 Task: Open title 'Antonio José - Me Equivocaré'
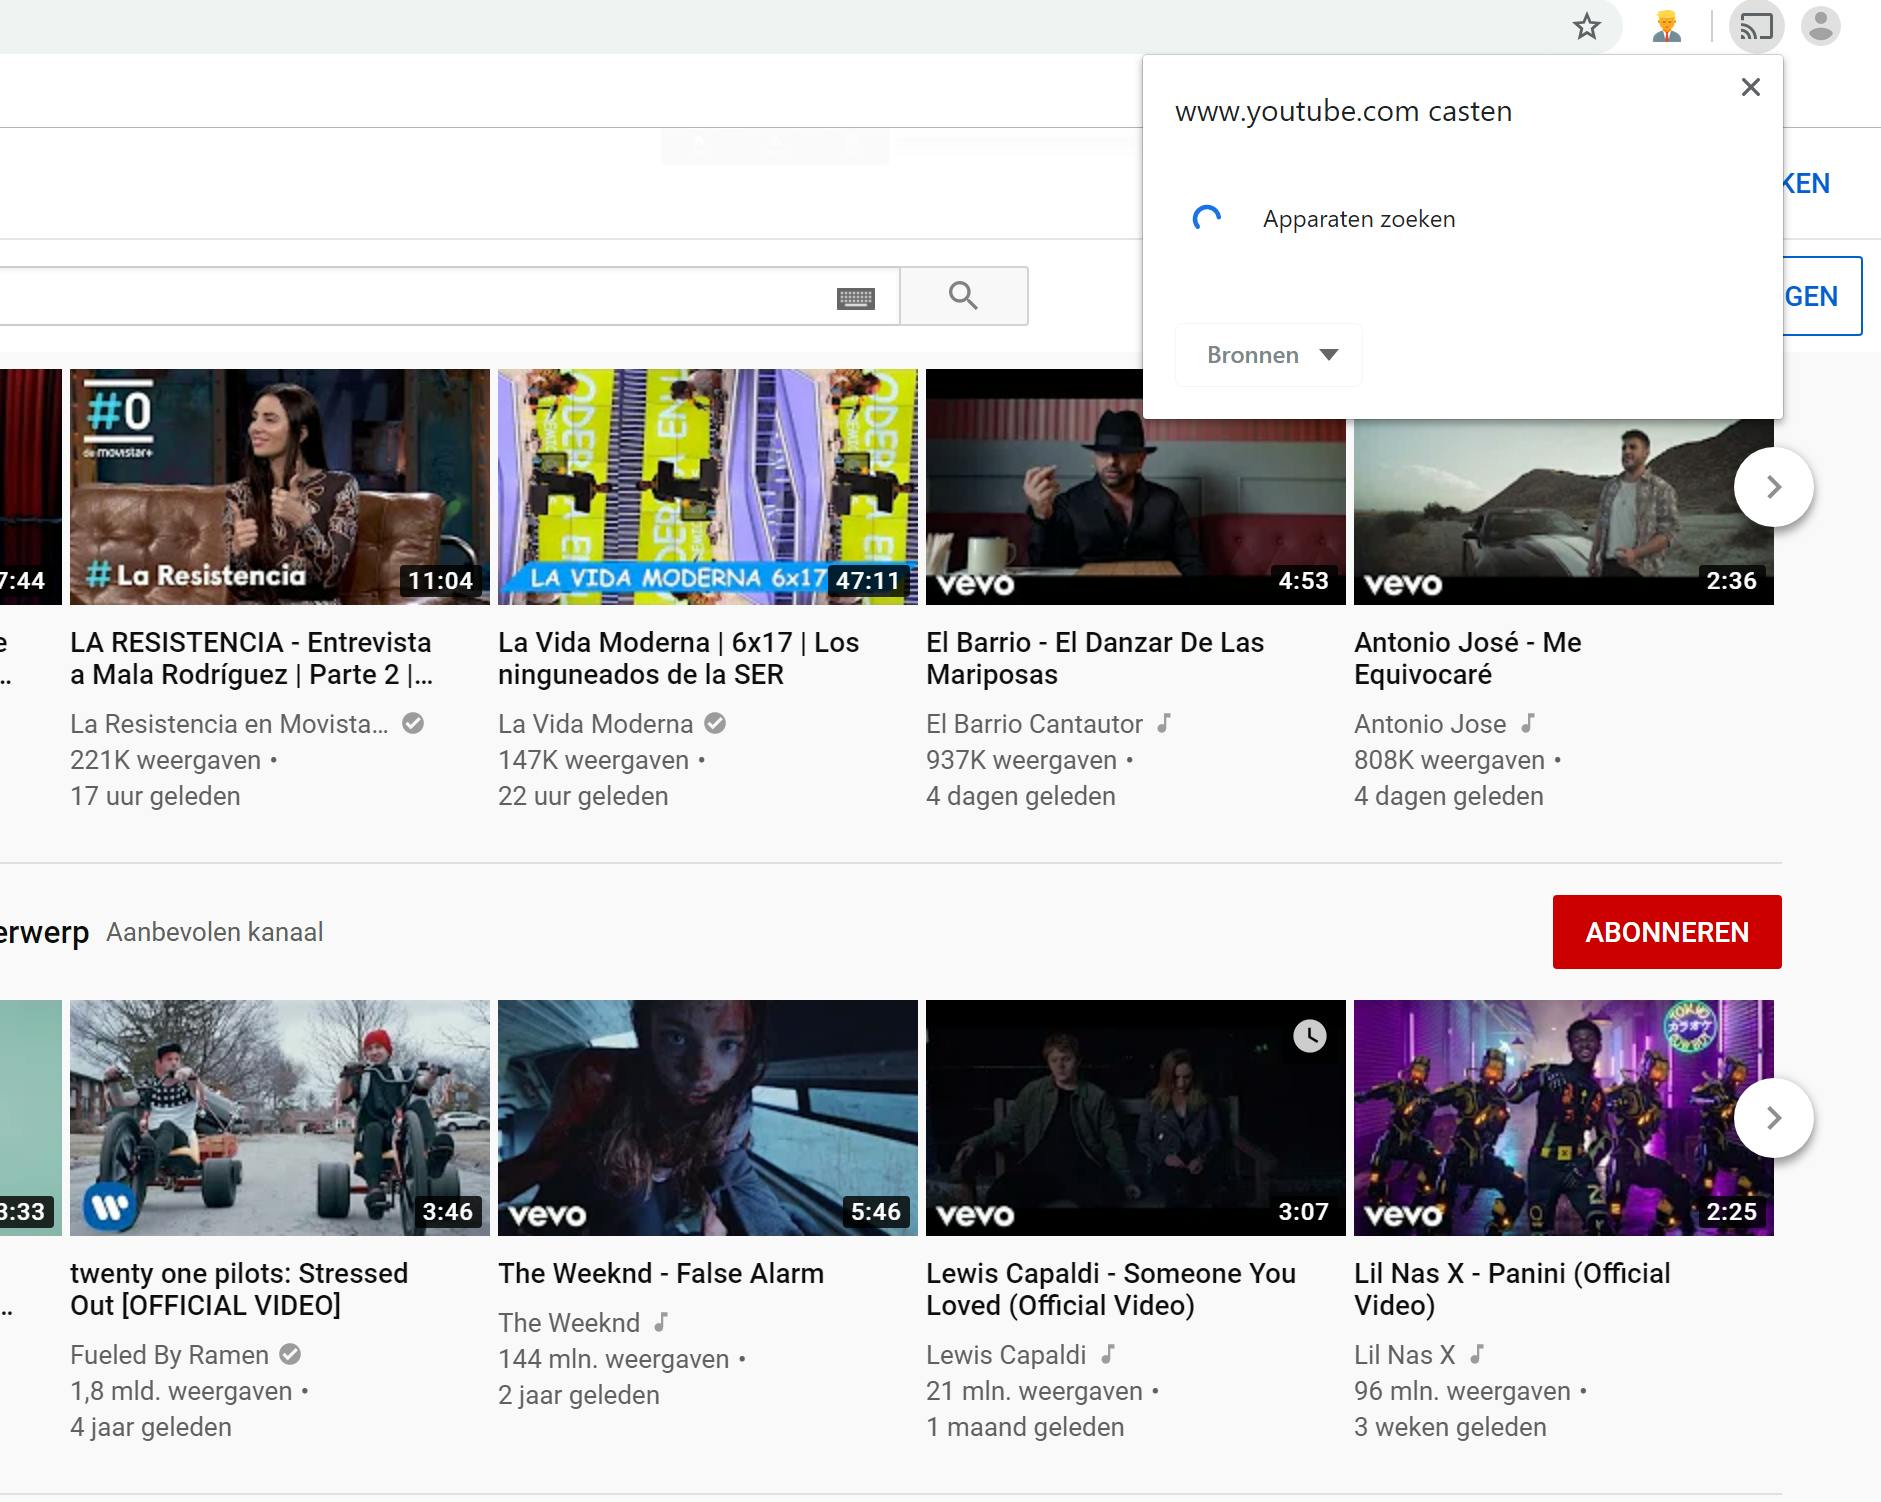(1468, 658)
